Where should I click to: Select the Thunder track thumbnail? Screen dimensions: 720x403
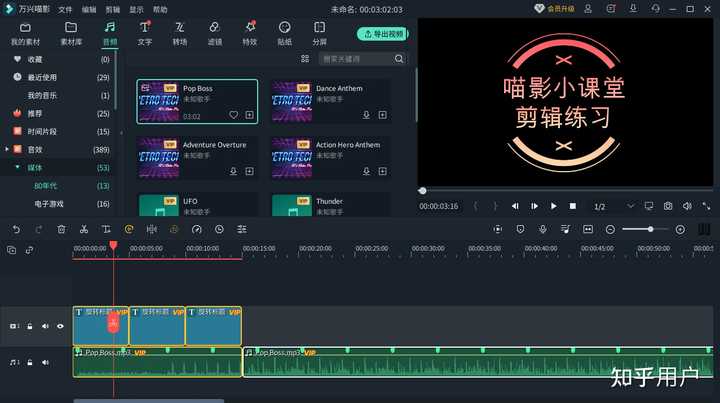[292, 205]
